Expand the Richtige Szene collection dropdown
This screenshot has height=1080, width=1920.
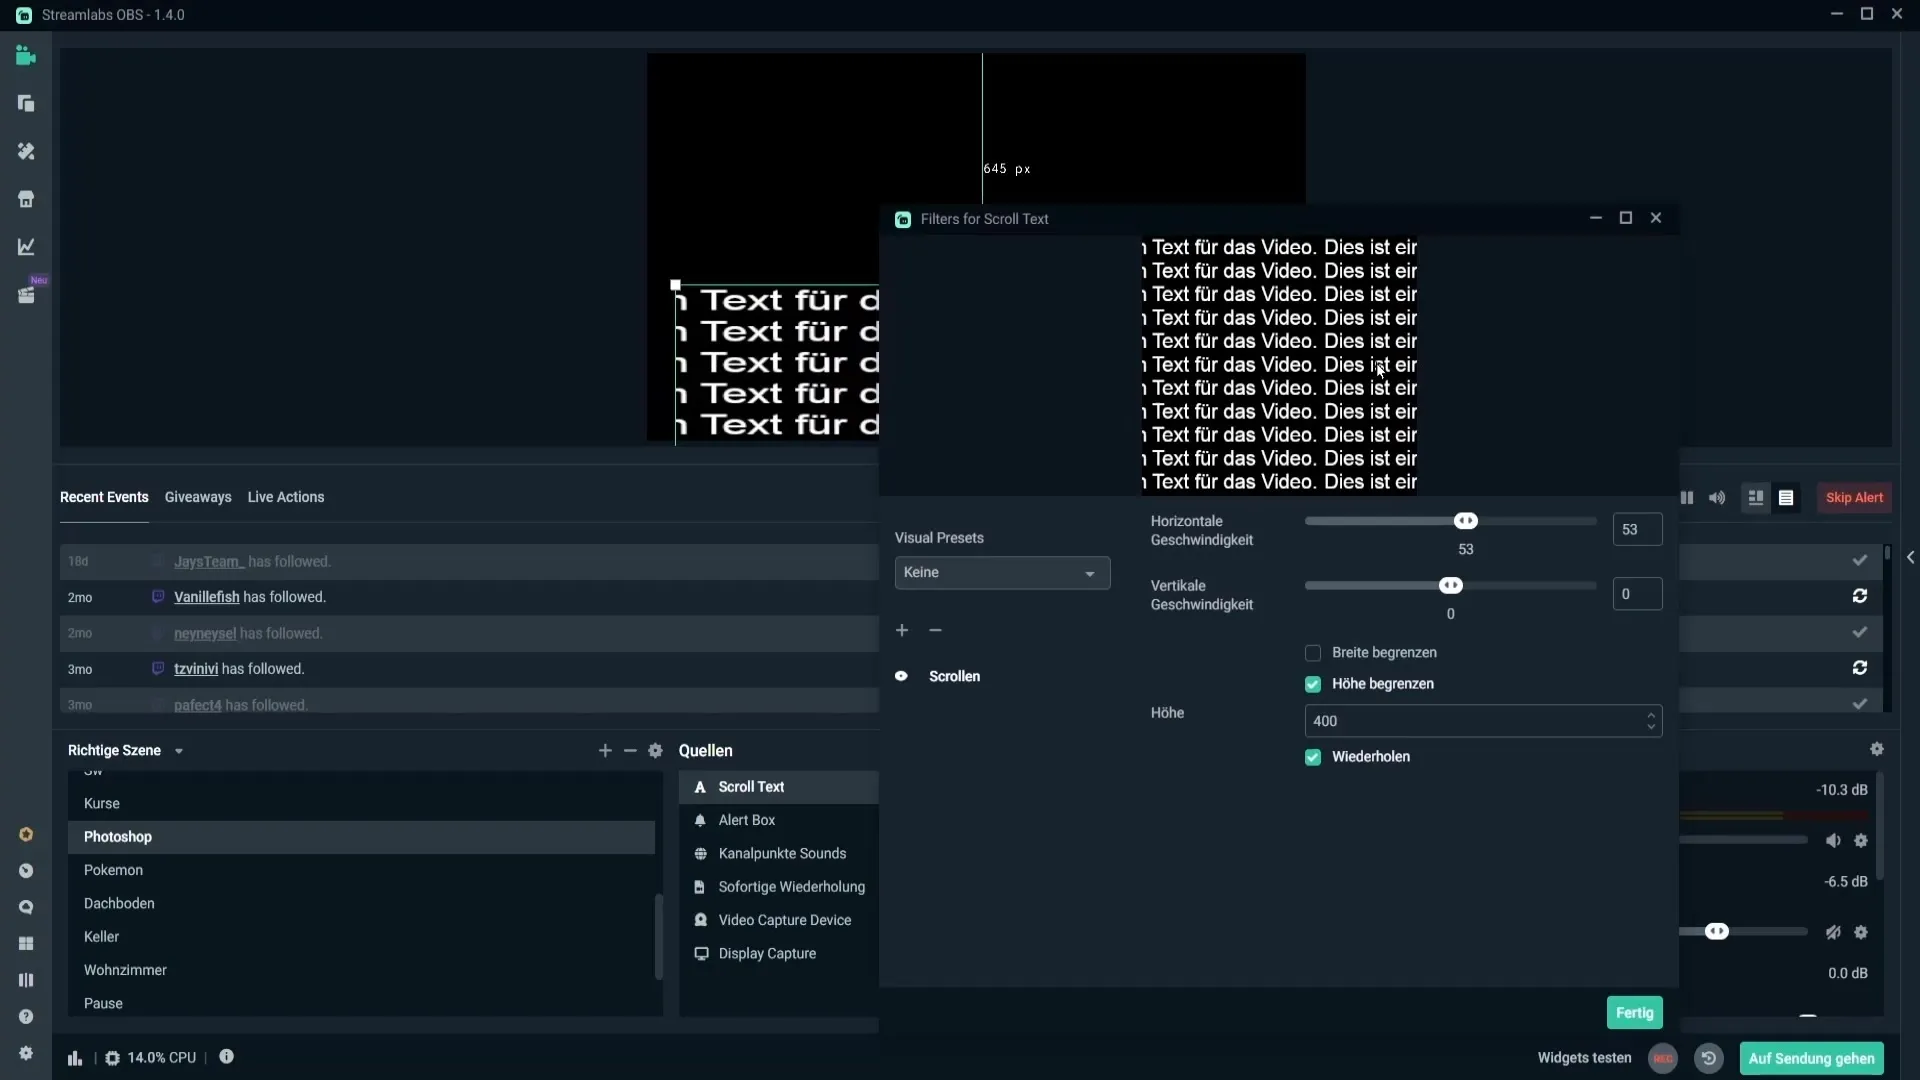click(179, 751)
